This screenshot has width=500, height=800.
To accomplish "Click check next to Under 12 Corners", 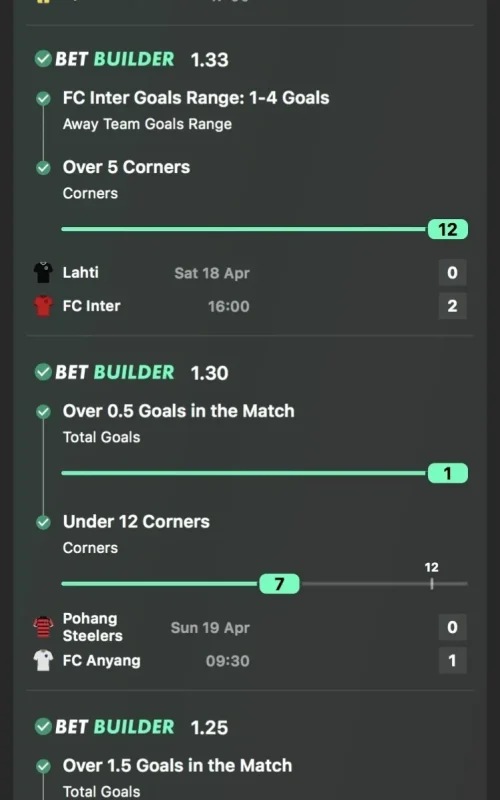I will (x=43, y=522).
